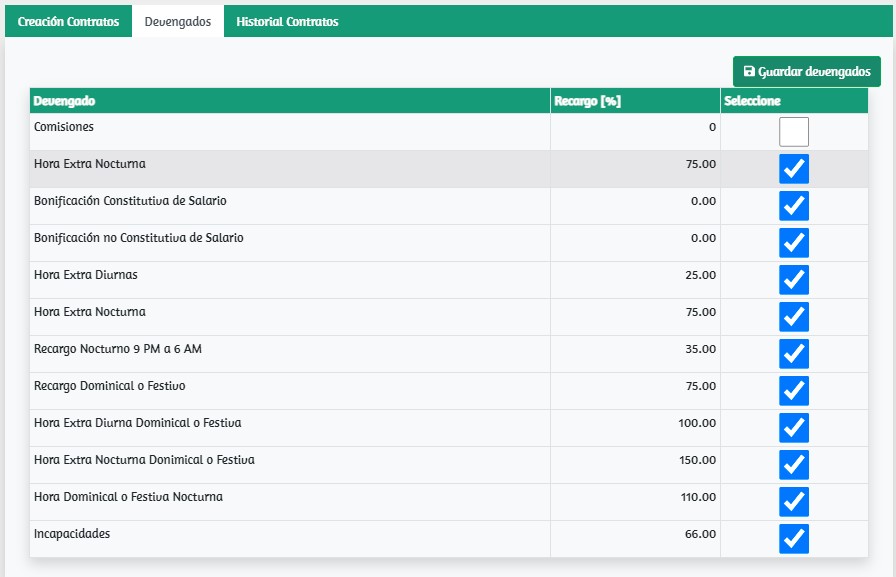The image size is (896, 577).
Task: Switch to the Creación Contratos tab
Action: [x=68, y=21]
